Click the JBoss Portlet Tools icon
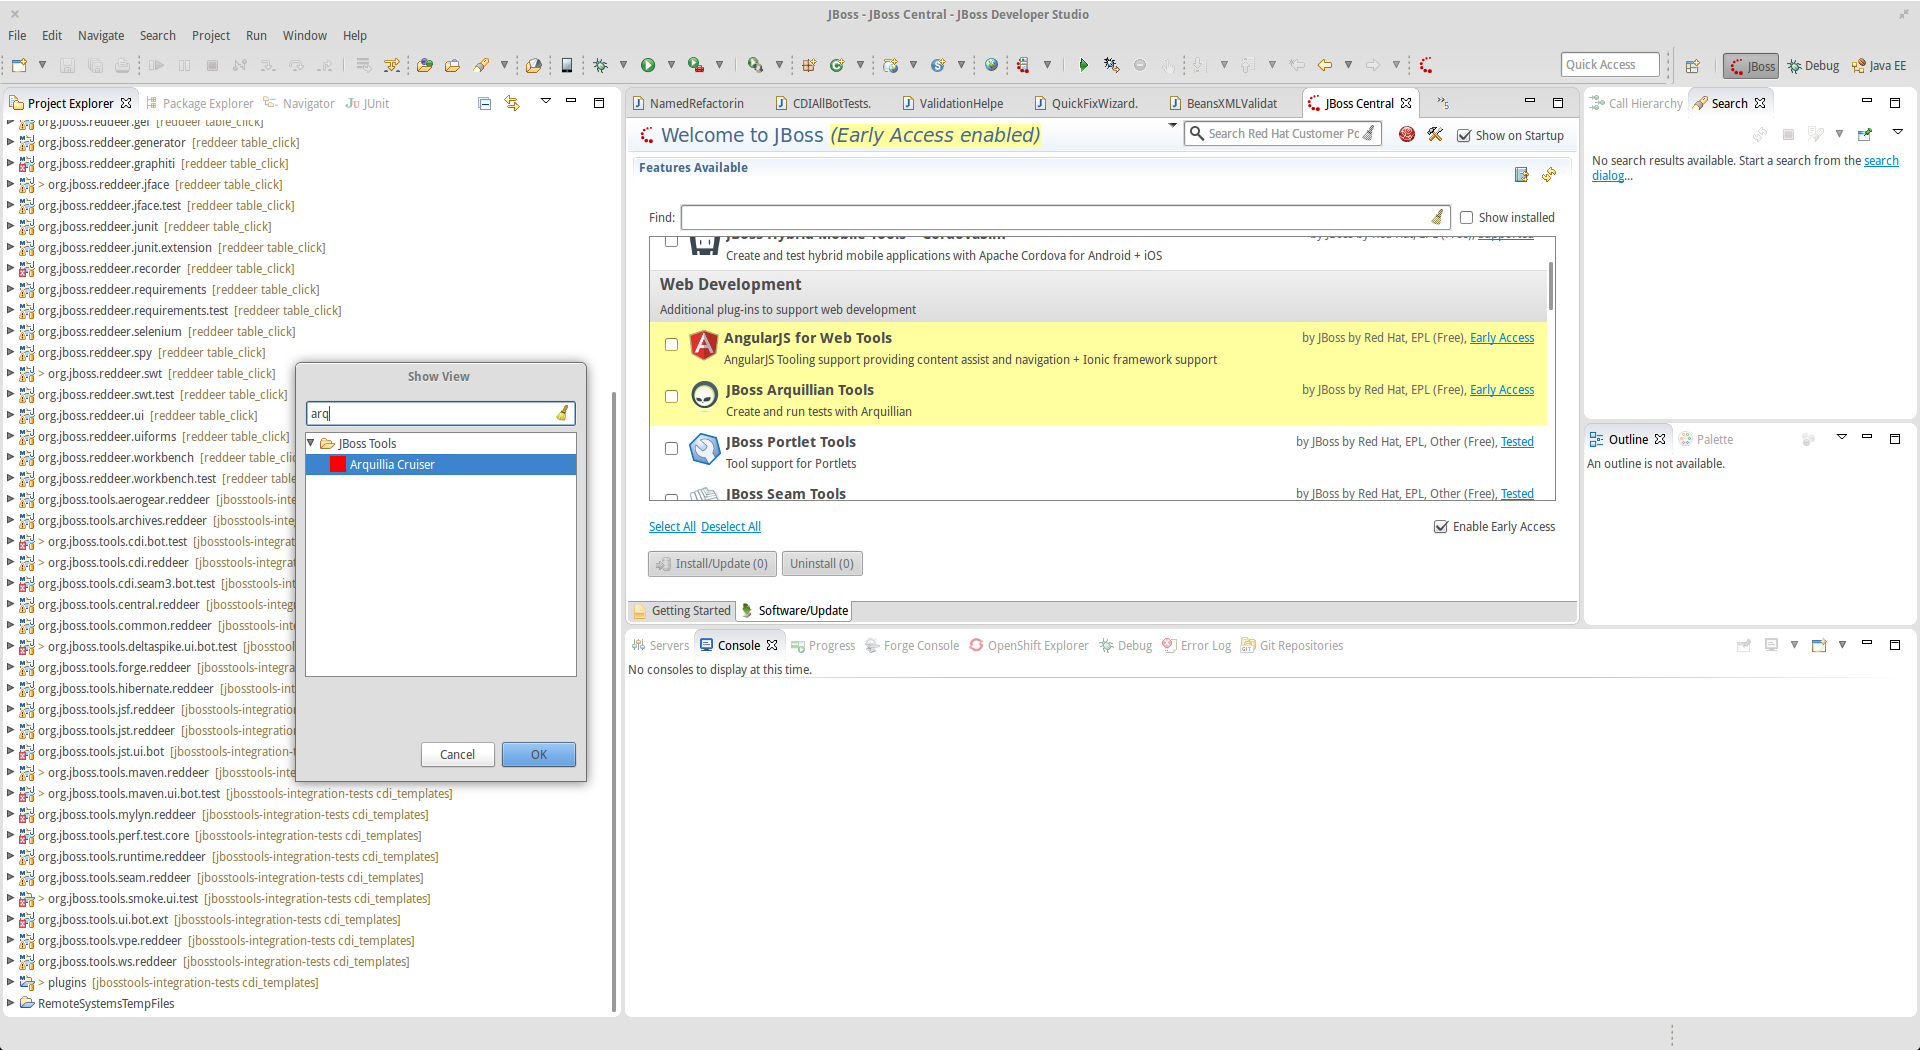1920x1050 pixels. point(704,449)
